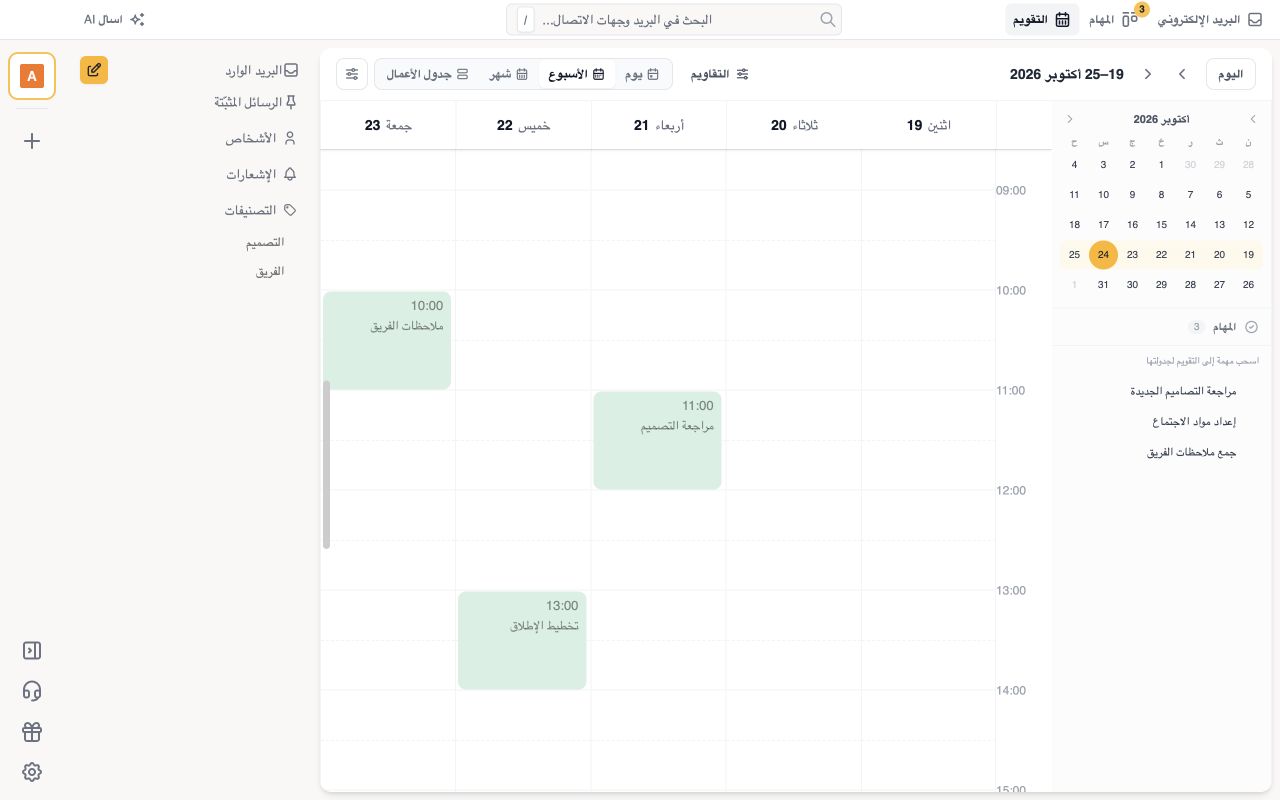This screenshot has width=1280, height=800.
Task: Toggle the sidebar panel collapse icon
Action: (x=32, y=651)
